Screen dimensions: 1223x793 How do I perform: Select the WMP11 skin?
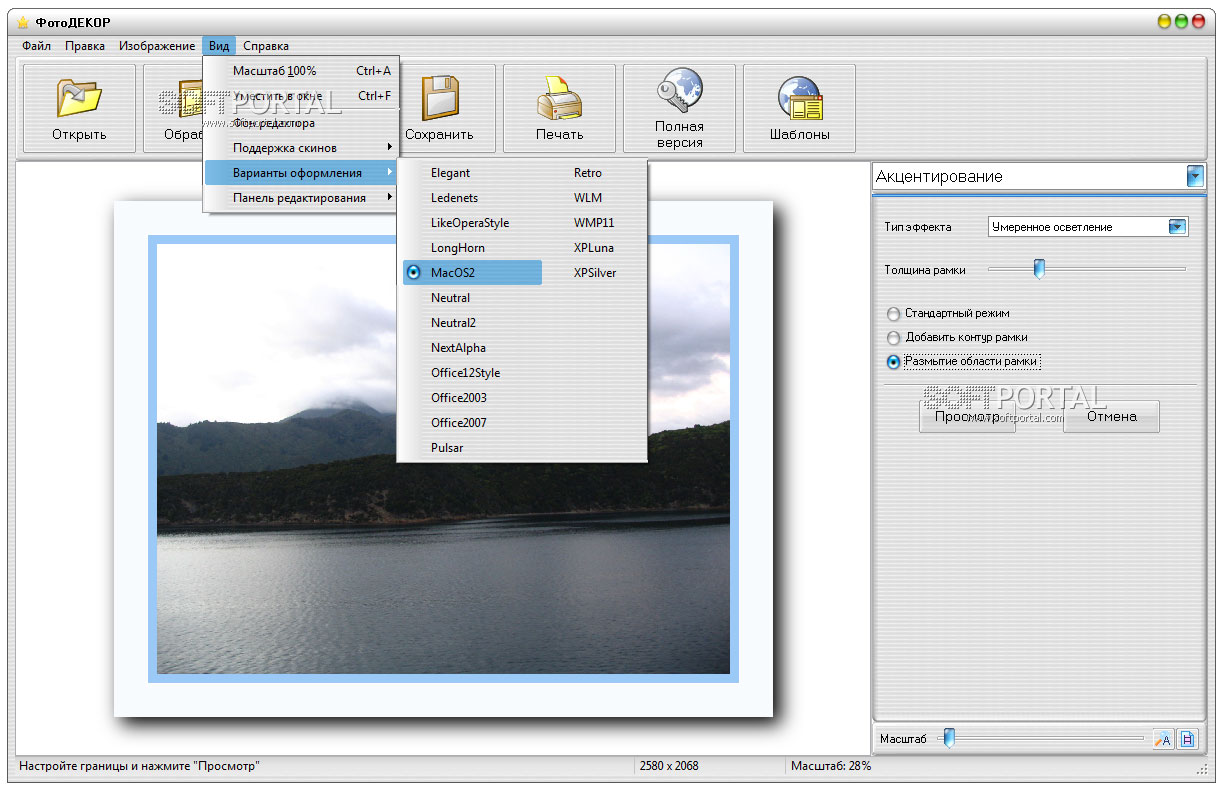[x=594, y=223]
